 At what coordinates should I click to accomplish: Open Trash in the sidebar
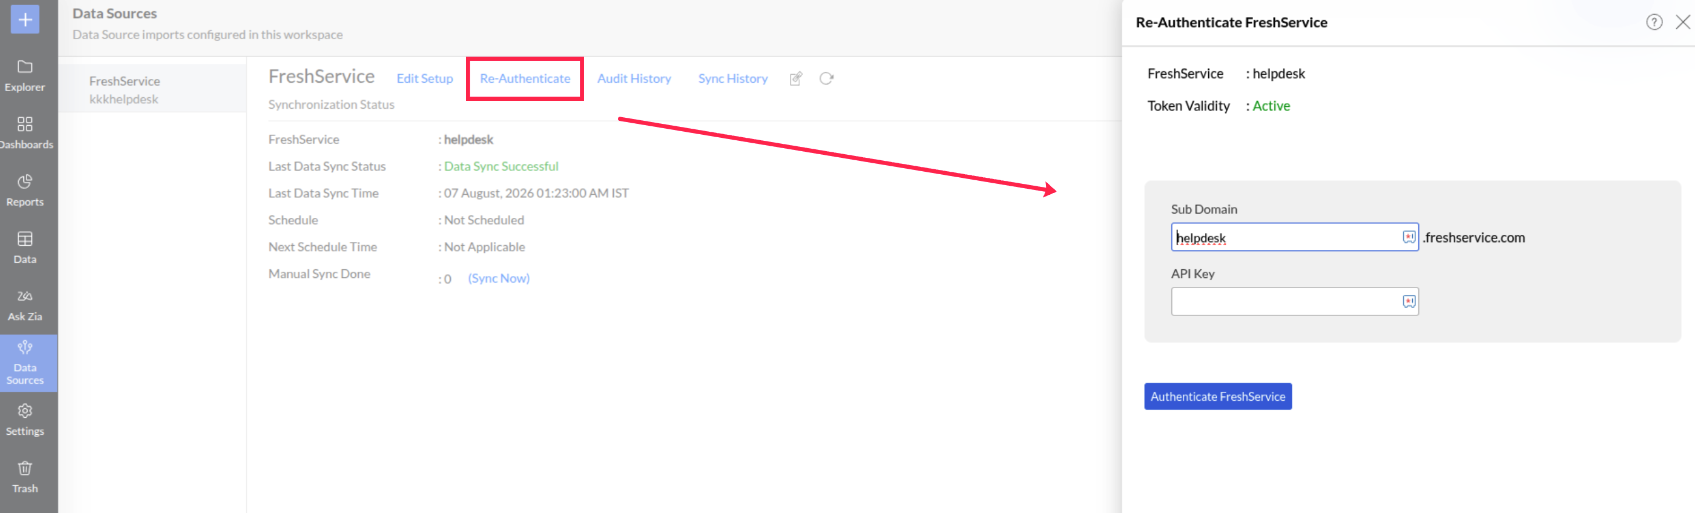(x=25, y=477)
